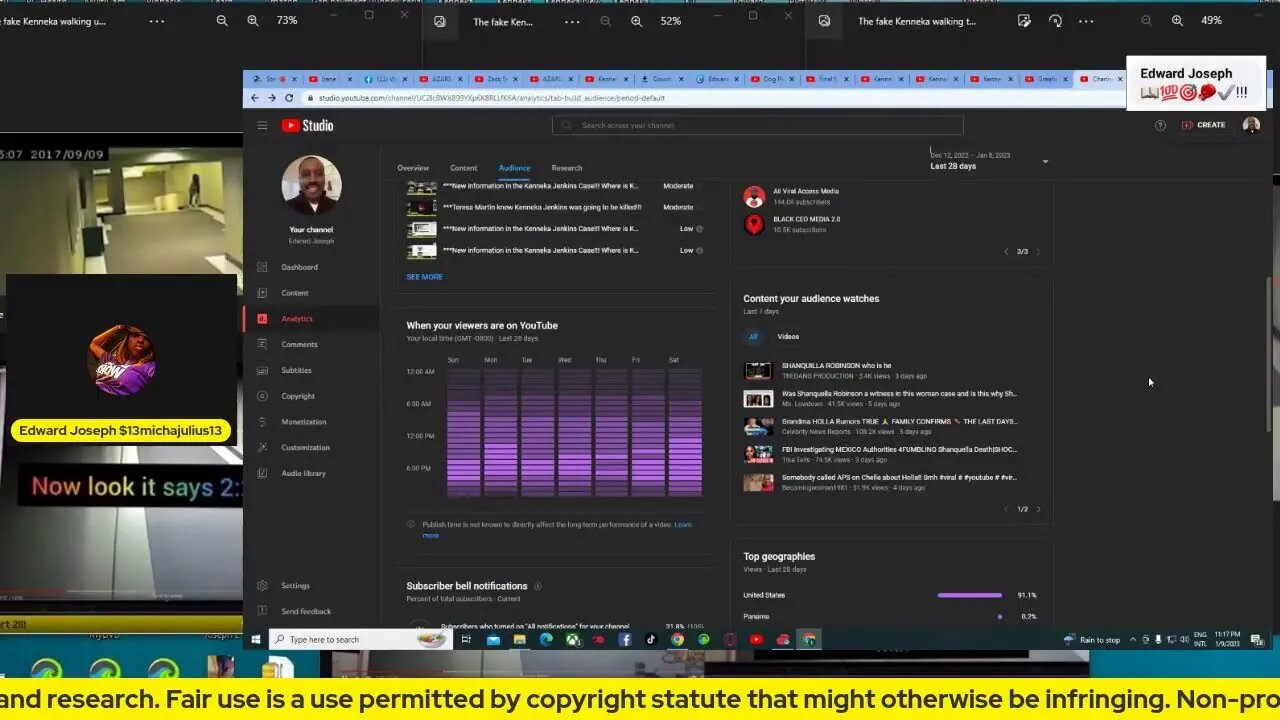Open the account avatar in Studio header
Image resolution: width=1280 pixels, height=720 pixels.
tap(1251, 125)
